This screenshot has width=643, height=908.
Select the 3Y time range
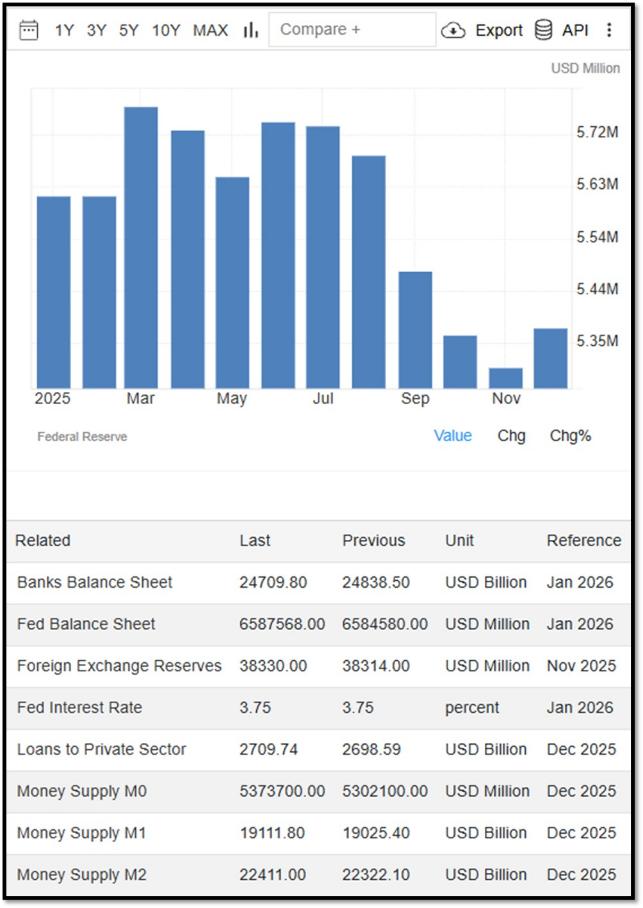(x=97, y=30)
